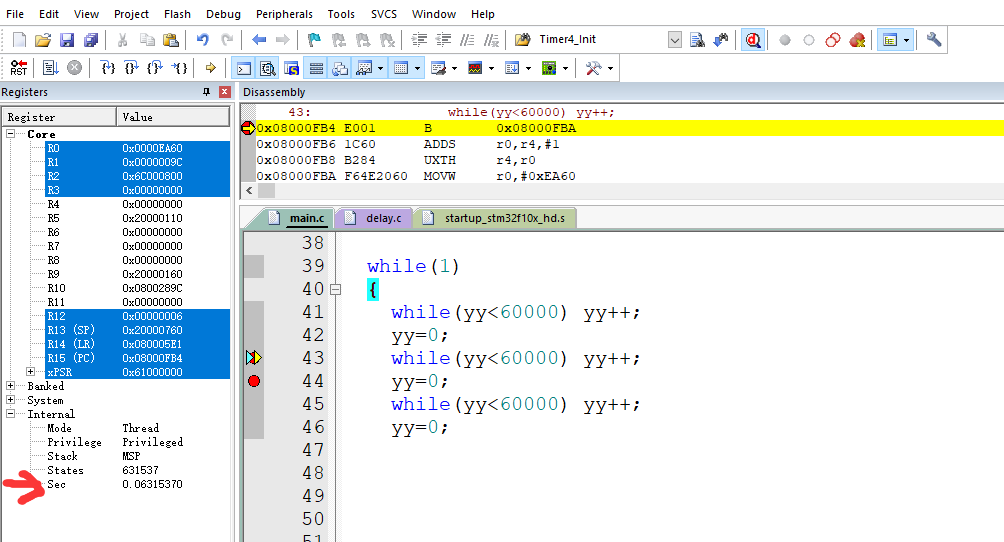Viewport: 1004px width, 542px height.
Task: Expand the Banked register group
Action: click(x=11, y=386)
